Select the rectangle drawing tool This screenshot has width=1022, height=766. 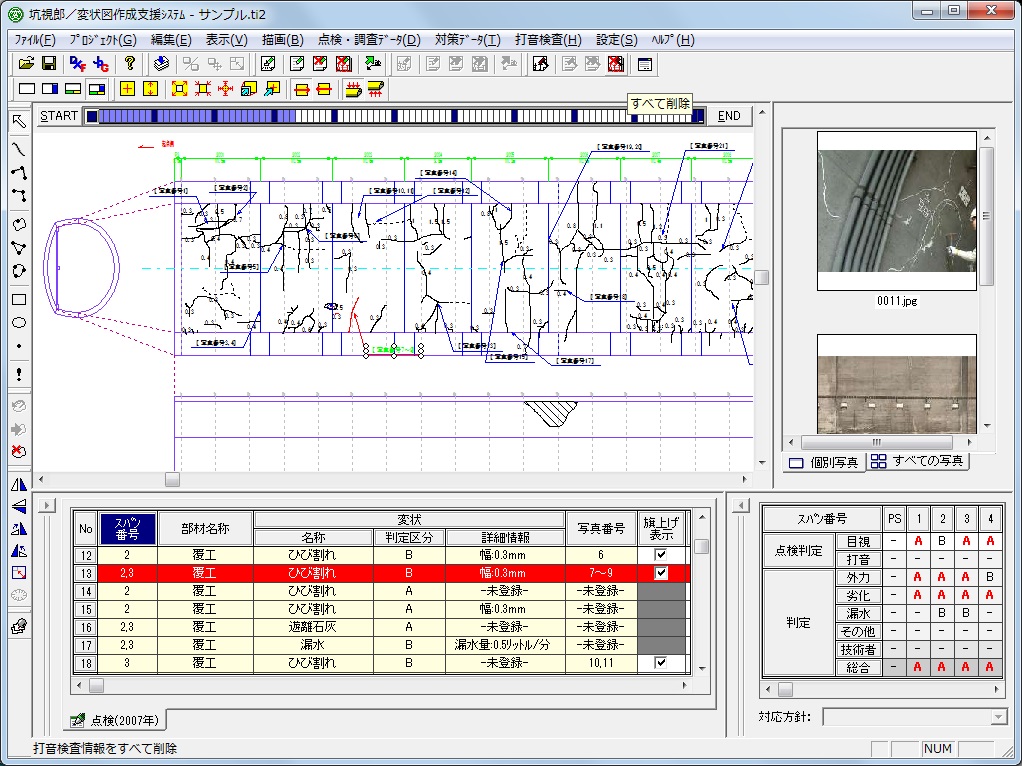coord(18,299)
